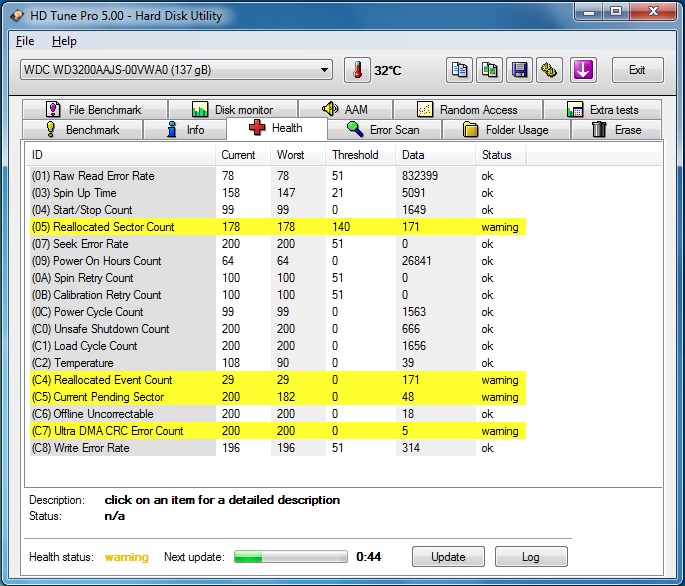This screenshot has height=586, width=685.
Task: Switch to the File Benchmark tab
Action: pos(95,109)
